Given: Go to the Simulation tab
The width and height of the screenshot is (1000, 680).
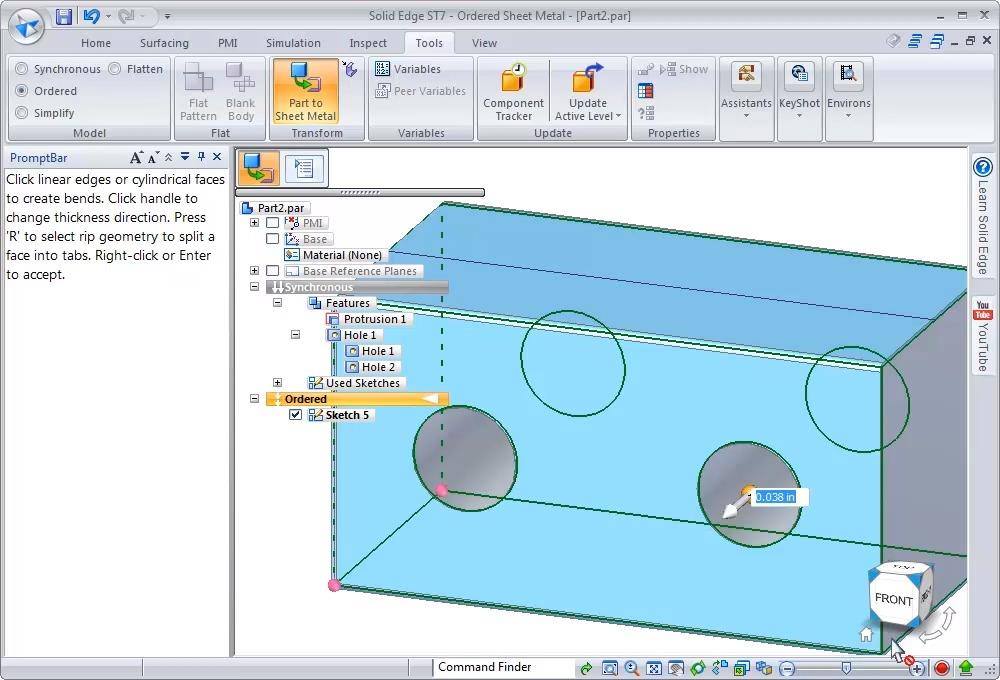Looking at the screenshot, I should coord(293,43).
